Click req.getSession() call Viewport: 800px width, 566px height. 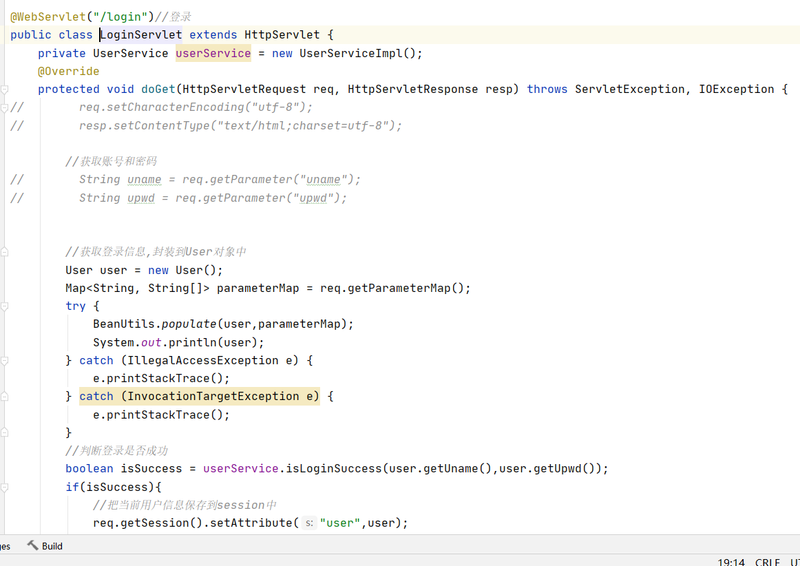(x=148, y=523)
